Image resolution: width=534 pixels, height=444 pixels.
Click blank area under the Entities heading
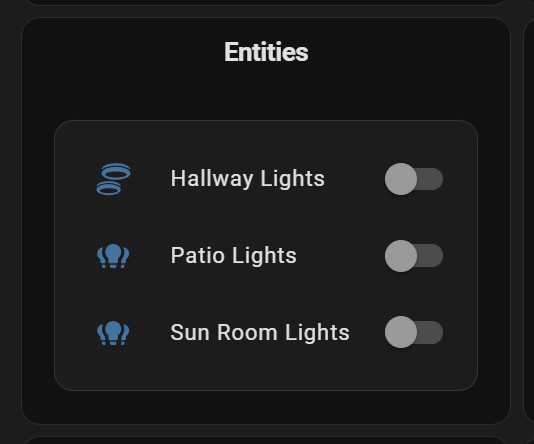(x=266, y=92)
